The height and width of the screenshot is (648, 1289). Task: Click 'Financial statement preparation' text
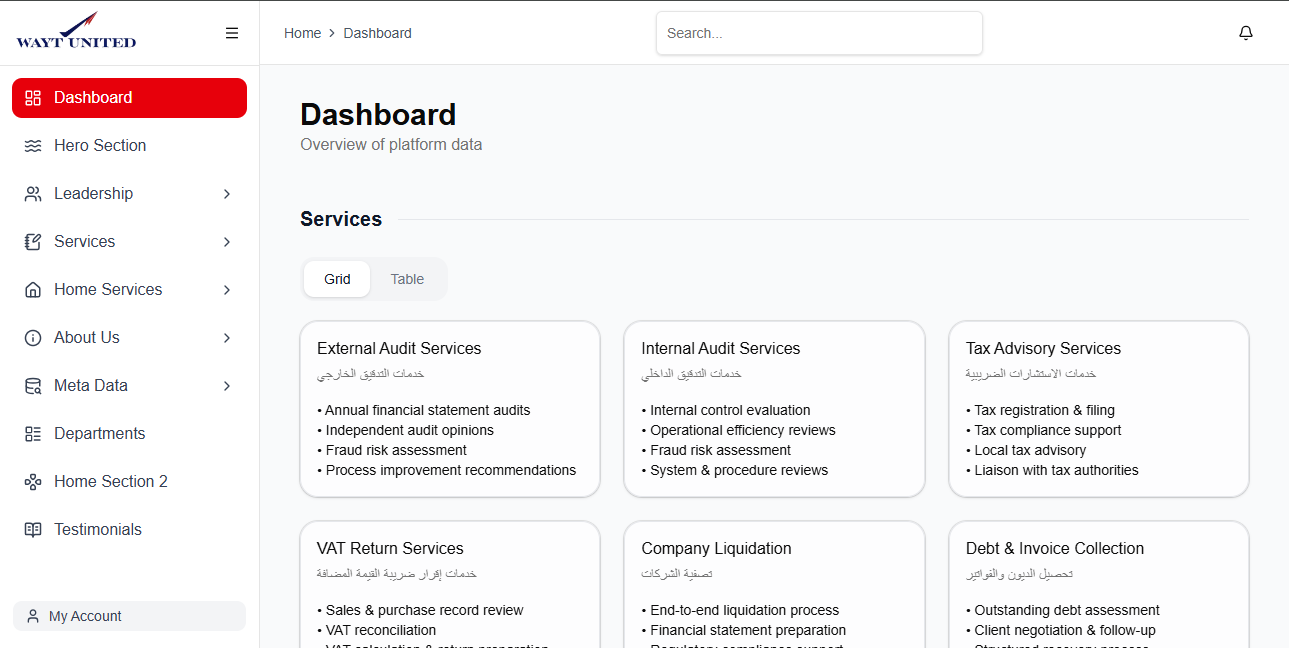coord(748,630)
